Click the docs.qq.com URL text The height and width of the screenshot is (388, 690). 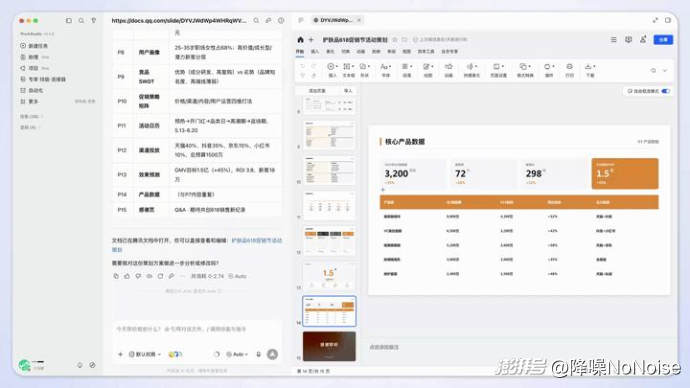point(179,21)
